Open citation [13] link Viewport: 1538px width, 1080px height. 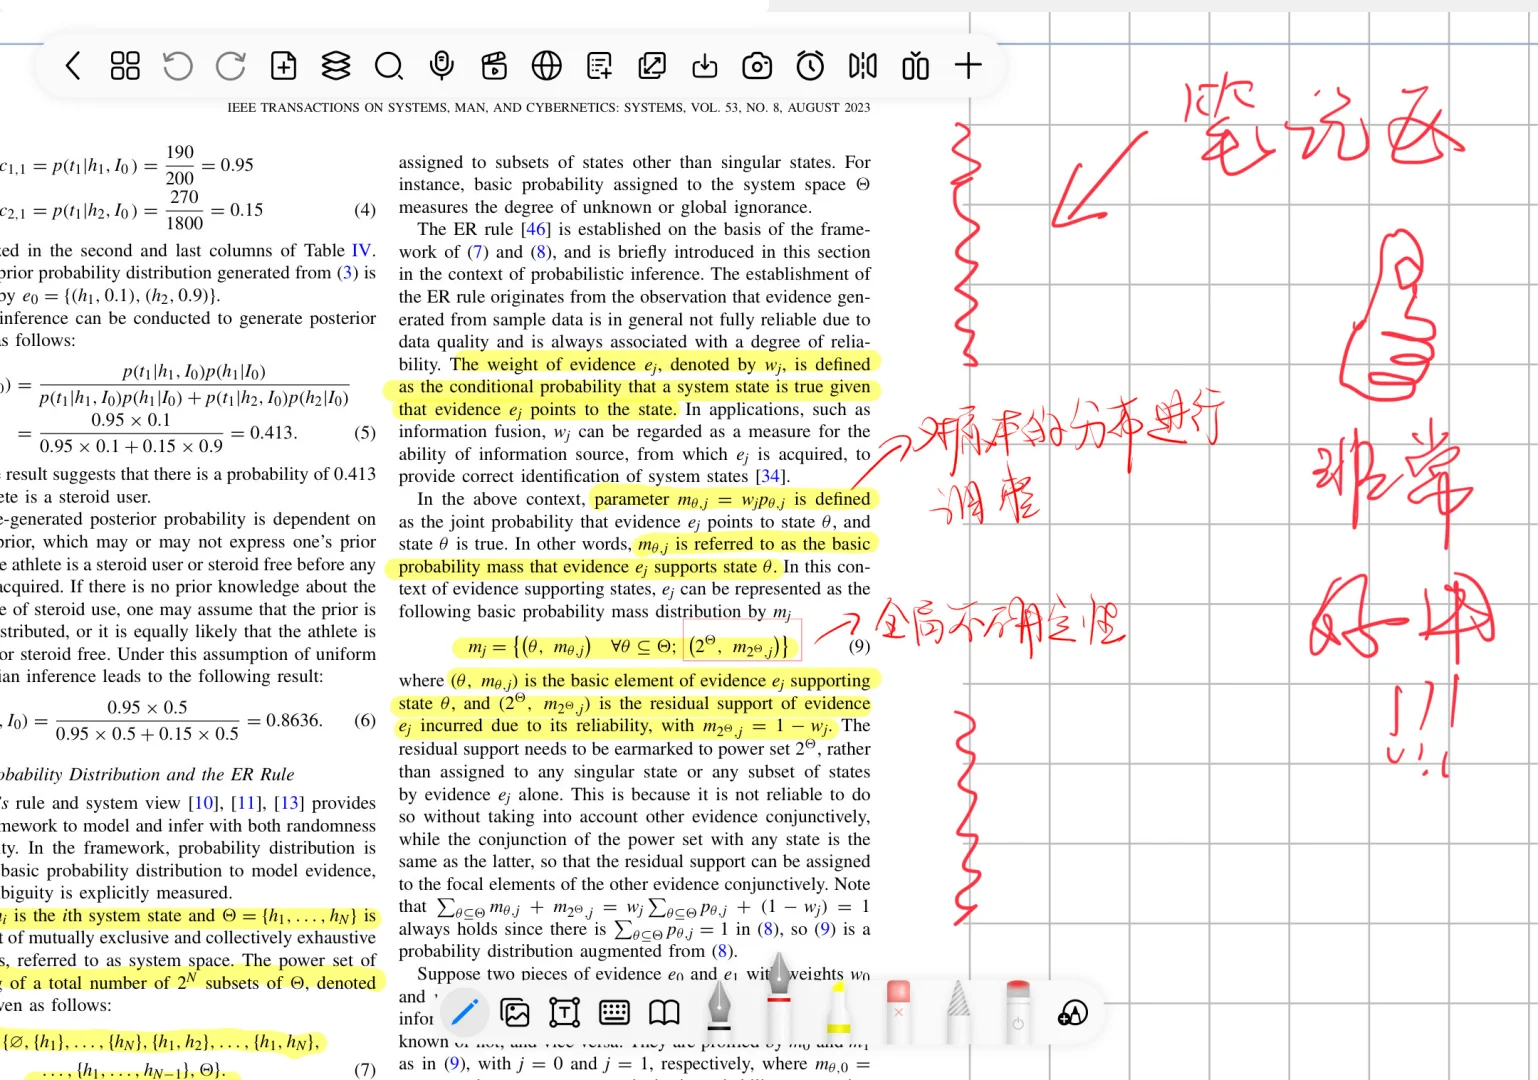288,803
